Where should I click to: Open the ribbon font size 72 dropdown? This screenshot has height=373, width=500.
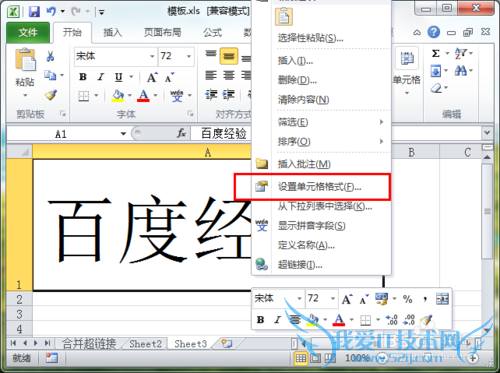[x=189, y=56]
